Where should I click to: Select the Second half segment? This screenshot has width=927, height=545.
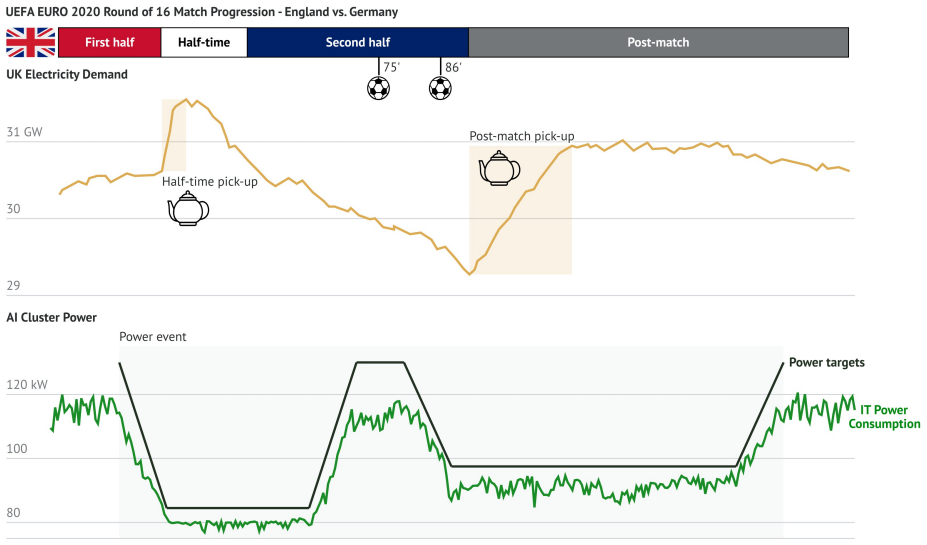(358, 43)
